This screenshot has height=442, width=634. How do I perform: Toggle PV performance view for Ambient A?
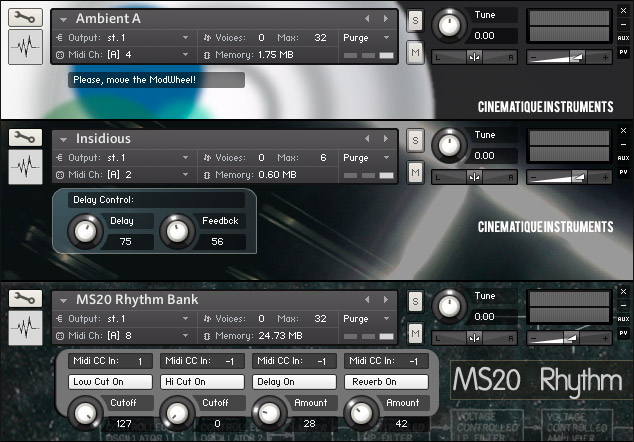point(623,52)
